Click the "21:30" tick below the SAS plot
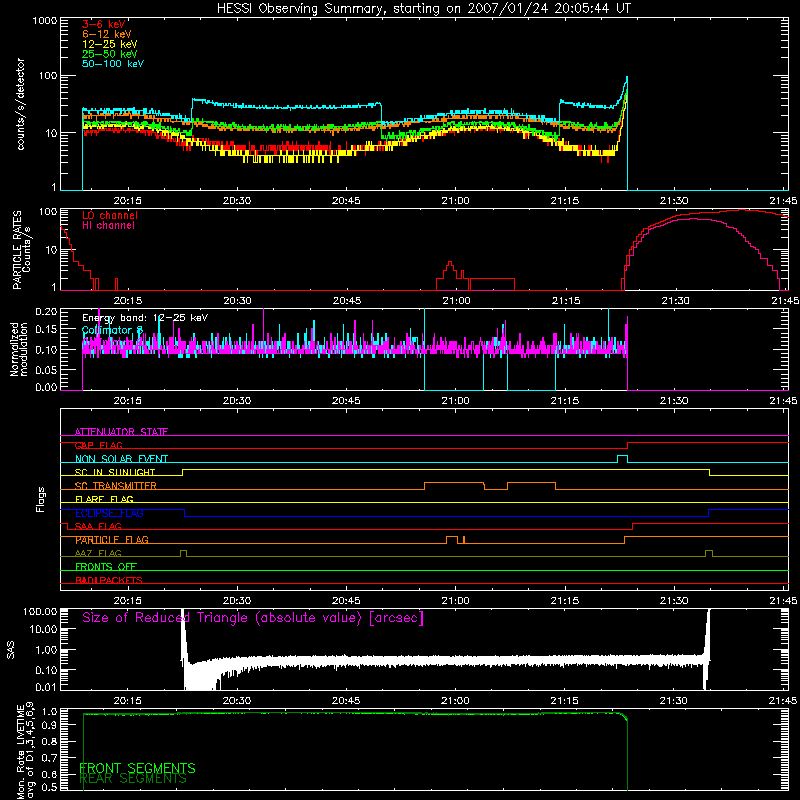Viewport: 800px width, 800px height. click(x=673, y=701)
